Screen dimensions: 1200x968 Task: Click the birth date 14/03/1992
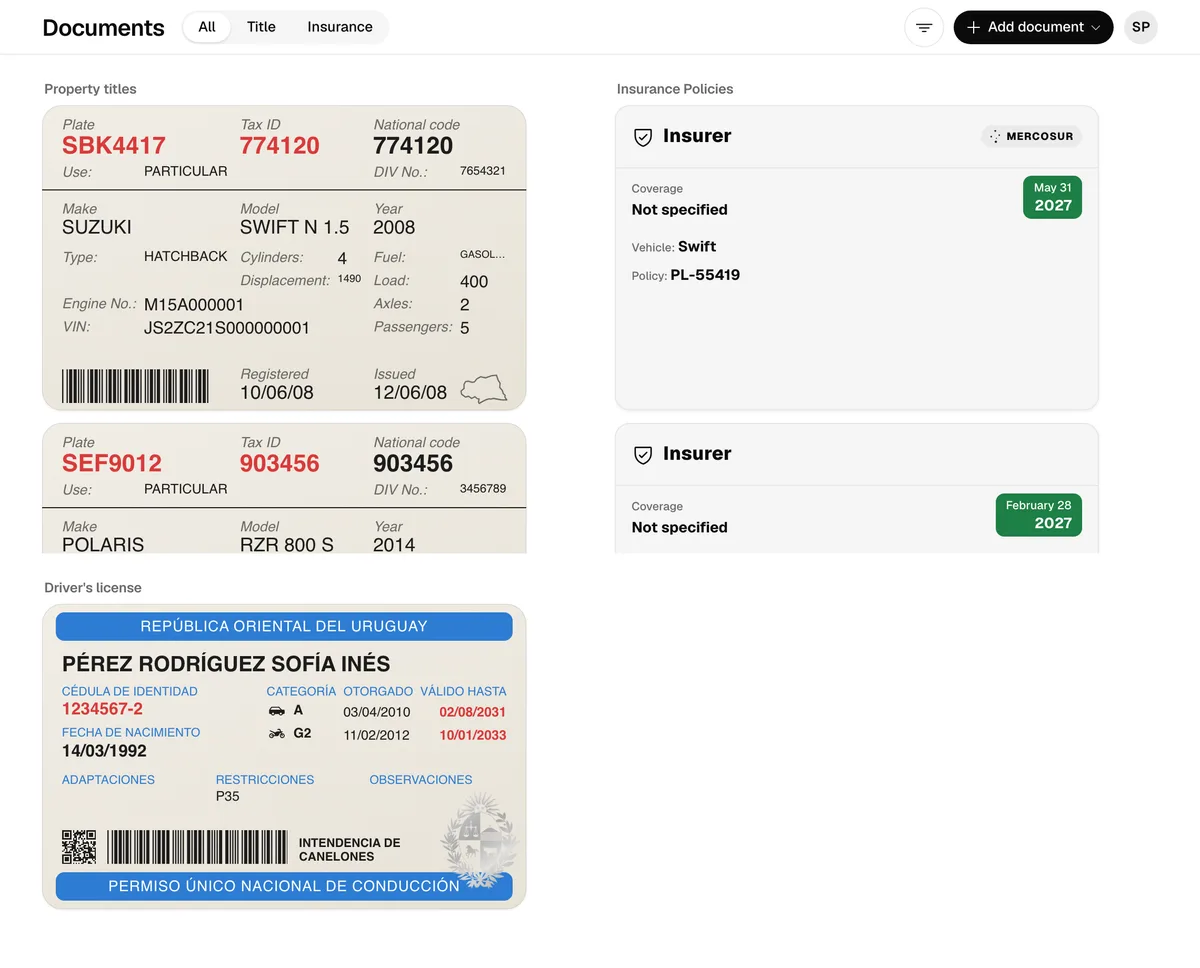click(x=104, y=751)
